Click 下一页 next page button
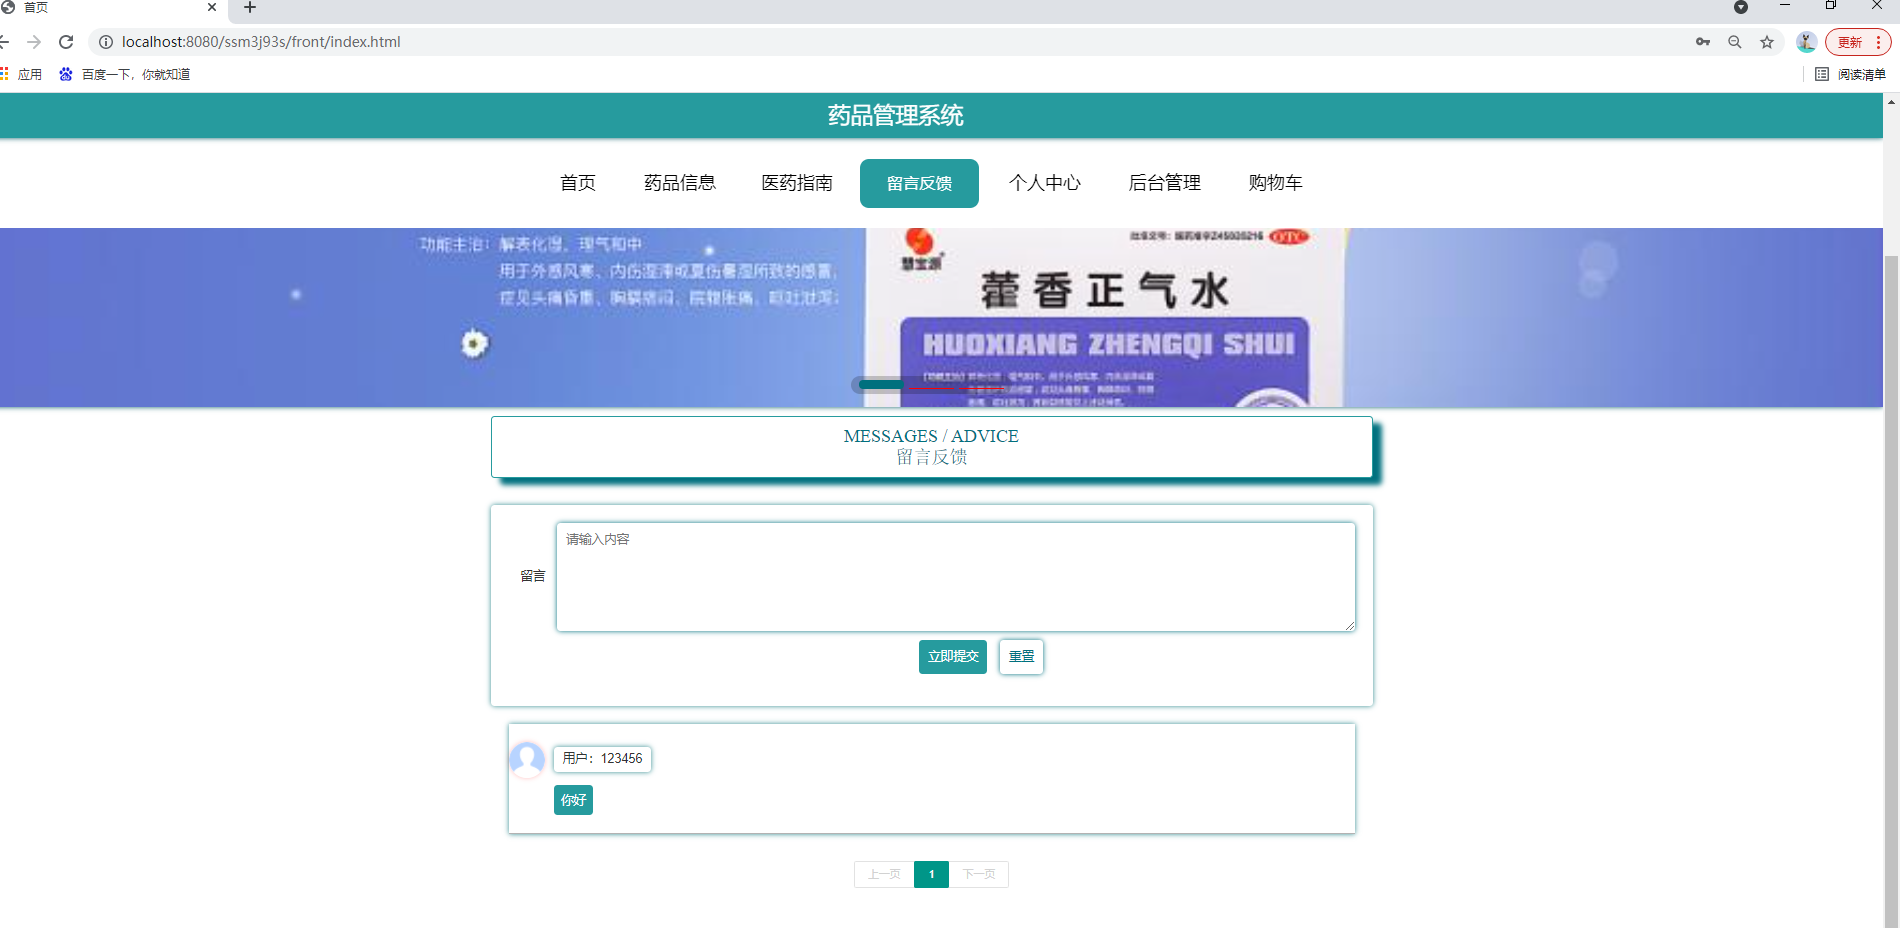Image resolution: width=1900 pixels, height=928 pixels. (x=979, y=874)
